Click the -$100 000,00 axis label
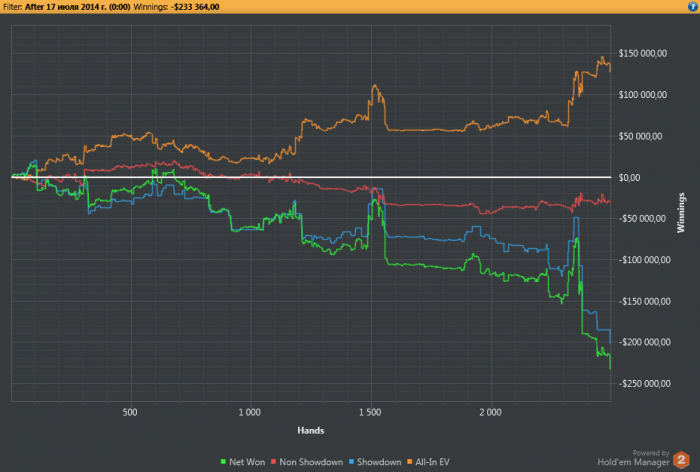700x472 pixels. (x=644, y=260)
